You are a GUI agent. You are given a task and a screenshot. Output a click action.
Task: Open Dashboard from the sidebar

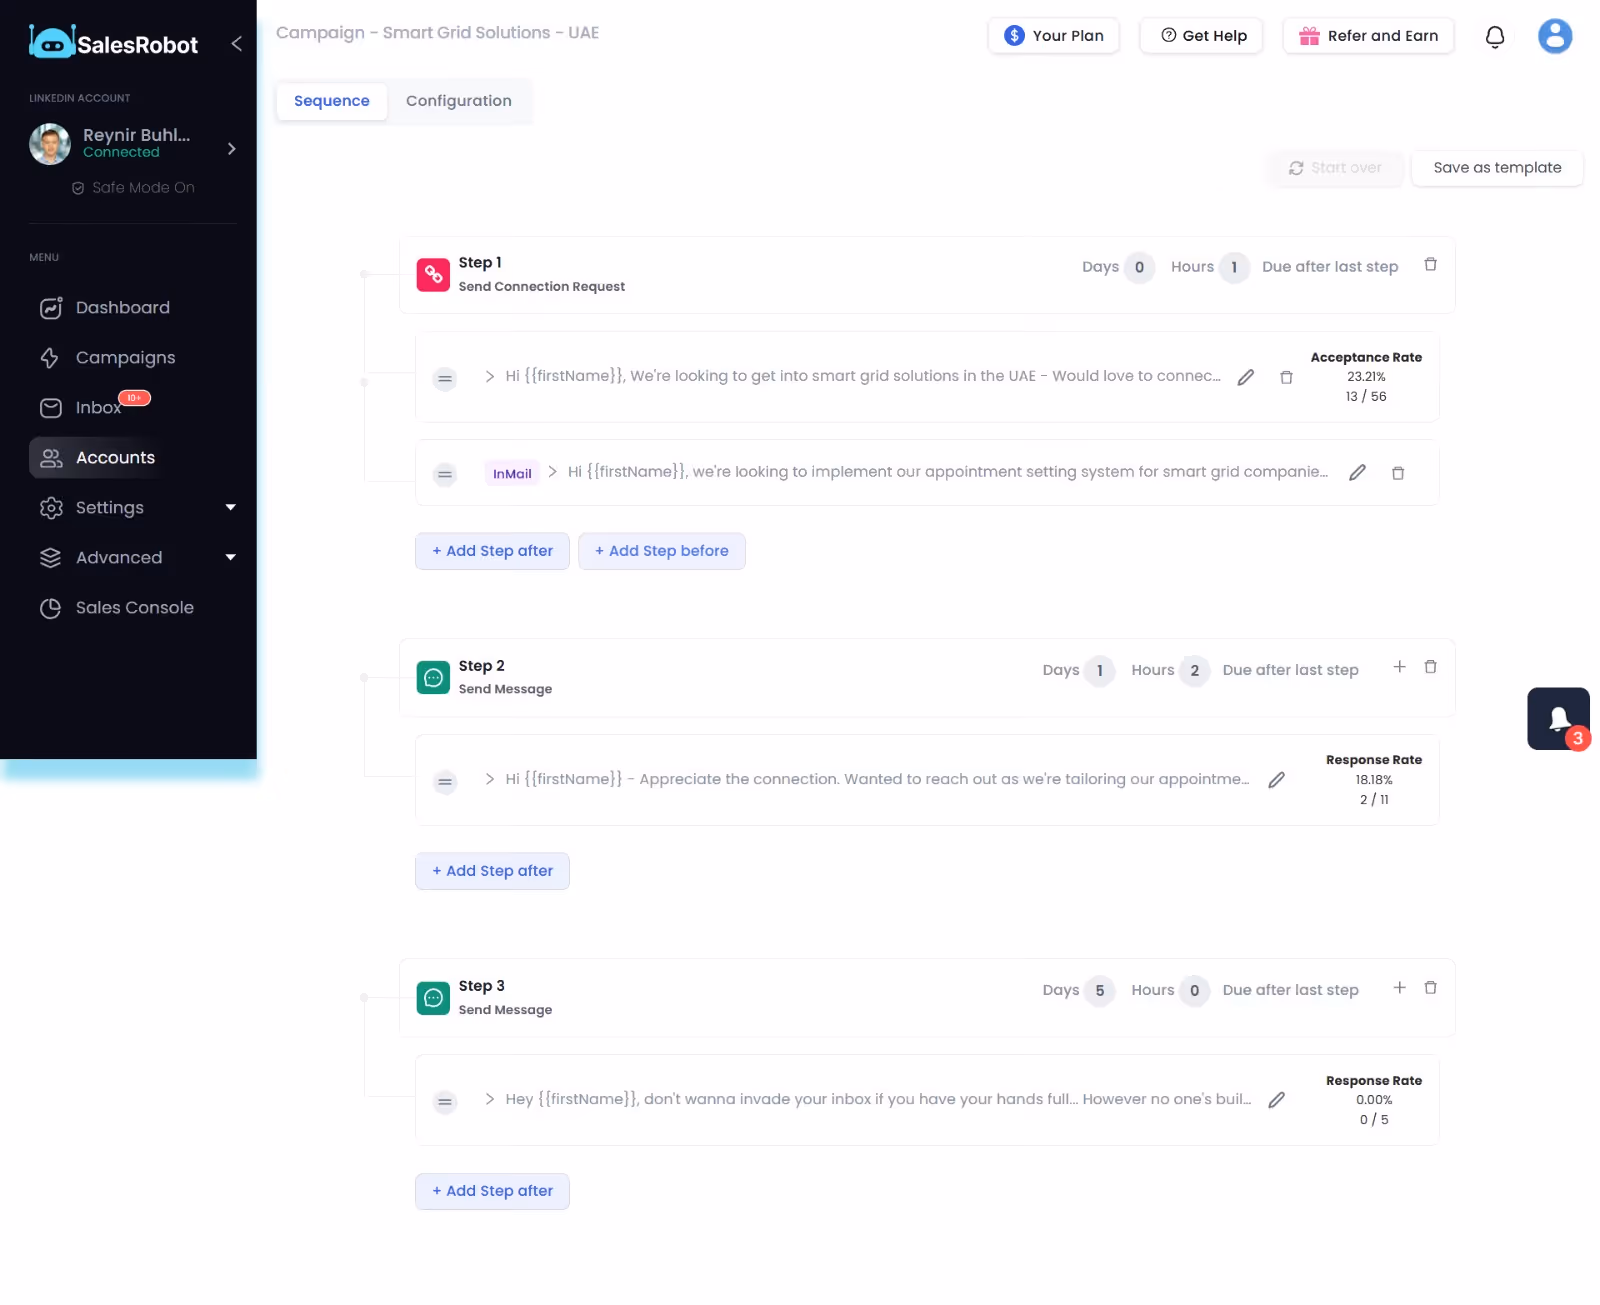122,307
